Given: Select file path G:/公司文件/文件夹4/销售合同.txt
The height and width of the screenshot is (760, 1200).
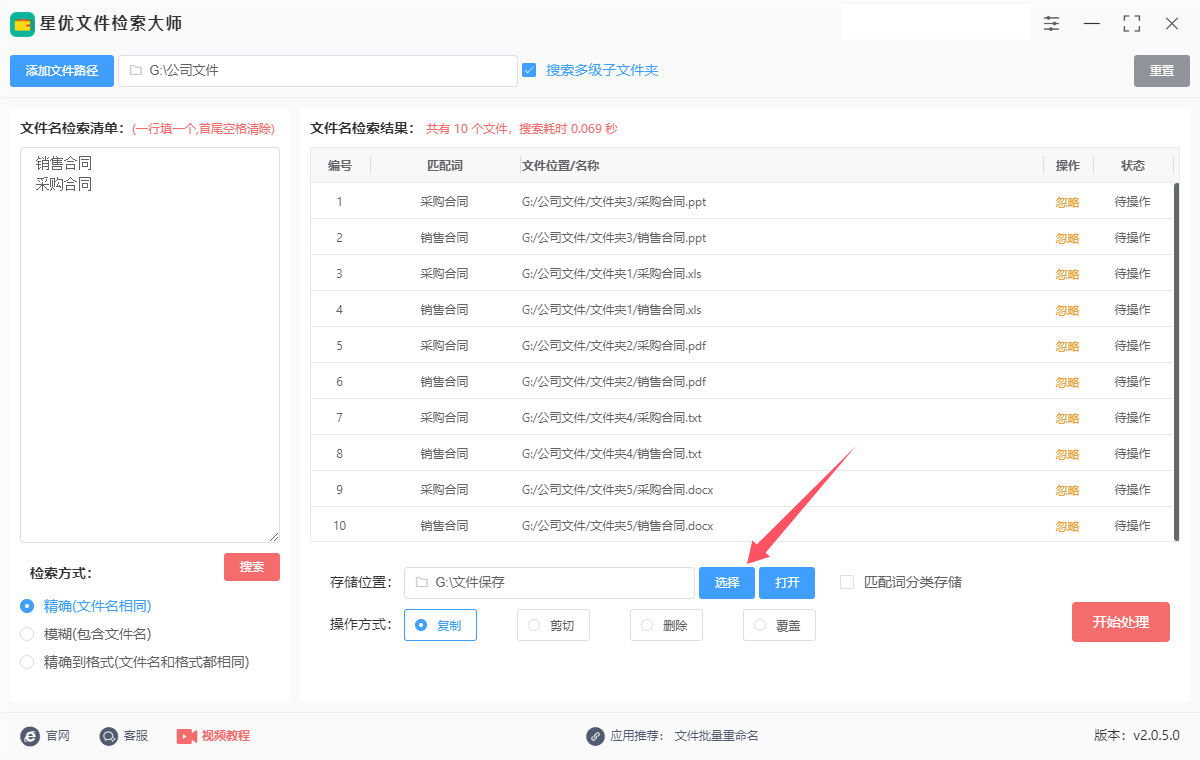Looking at the screenshot, I should [612, 454].
